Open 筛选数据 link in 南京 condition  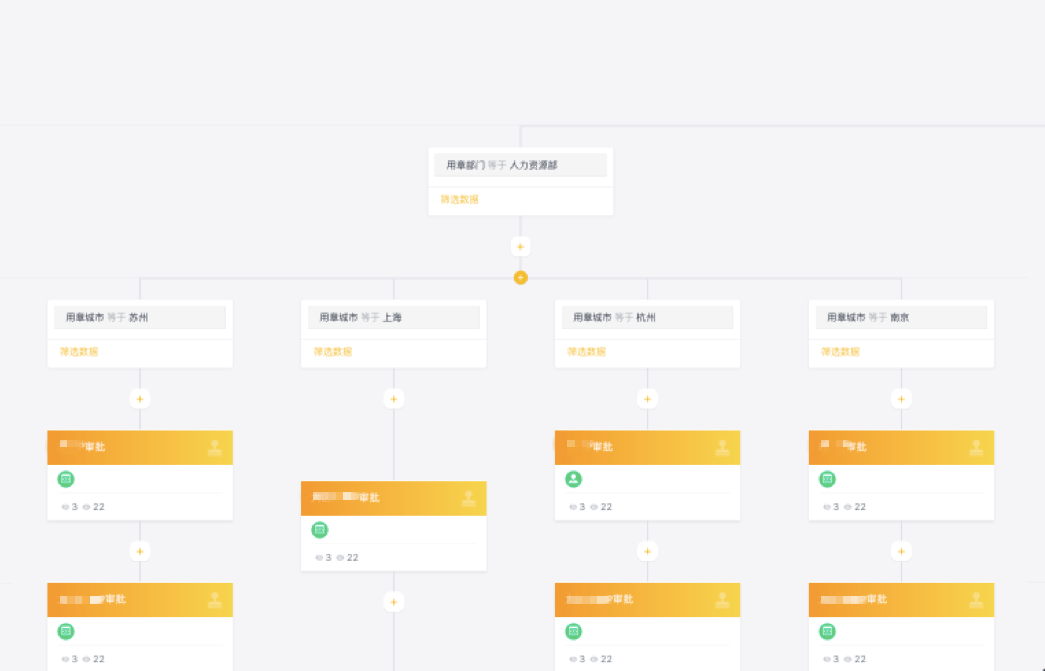coord(841,352)
